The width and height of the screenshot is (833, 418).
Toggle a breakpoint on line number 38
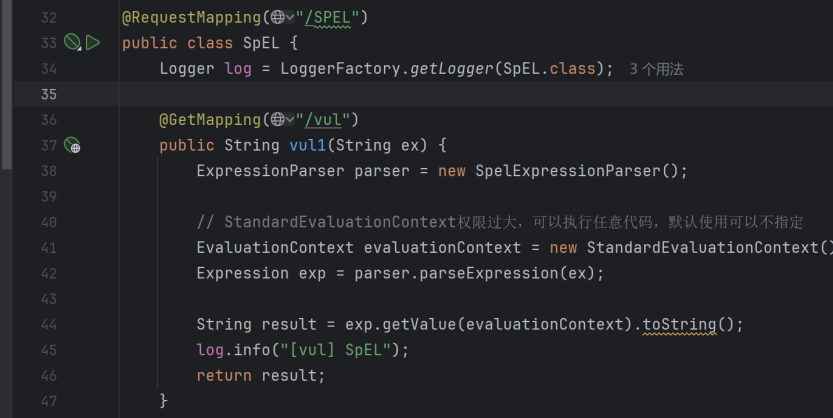click(49, 171)
